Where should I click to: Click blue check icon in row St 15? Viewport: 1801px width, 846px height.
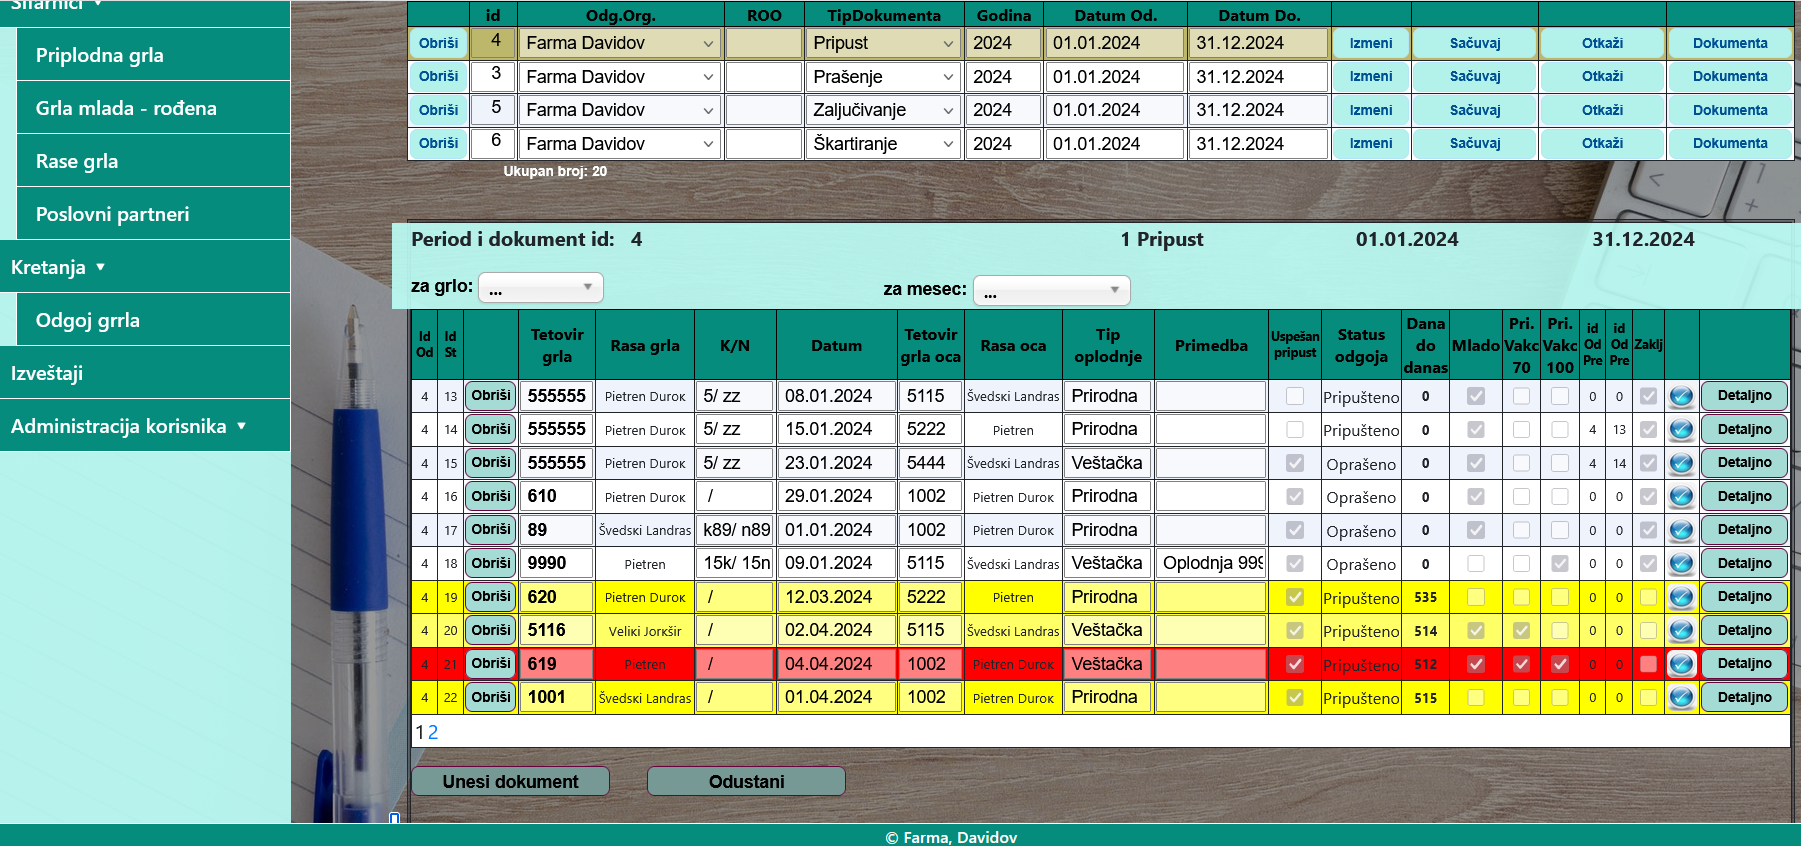(x=1681, y=464)
